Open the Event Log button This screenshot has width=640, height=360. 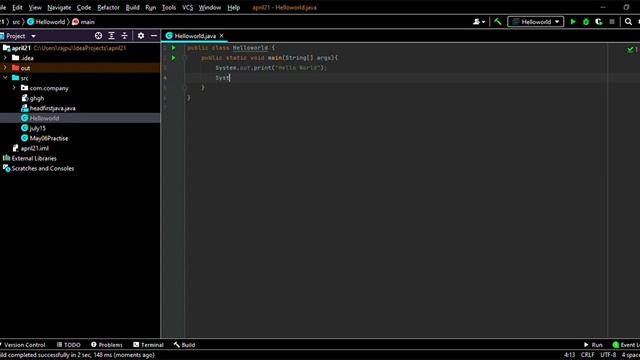626,345
